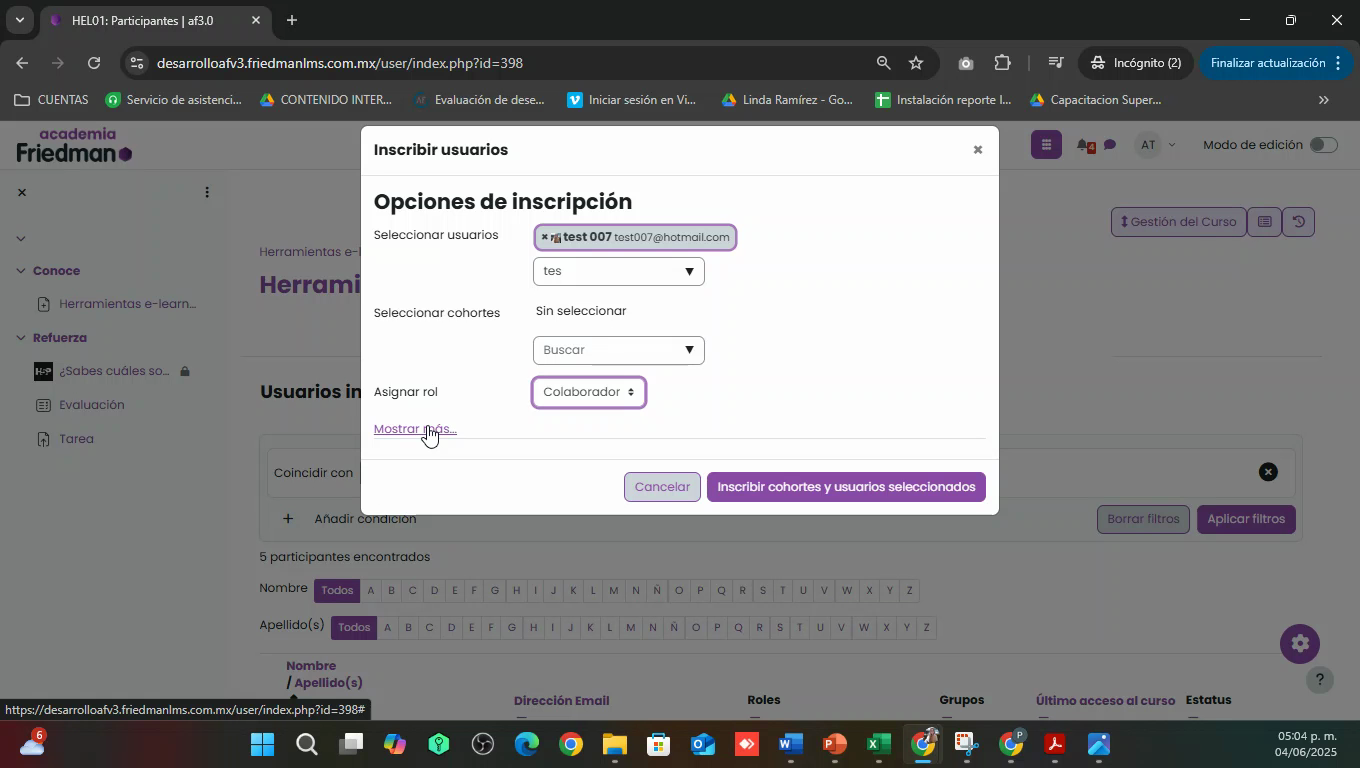The width and height of the screenshot is (1360, 768).
Task: Show more bookmarks with the chevron
Action: [1324, 100]
